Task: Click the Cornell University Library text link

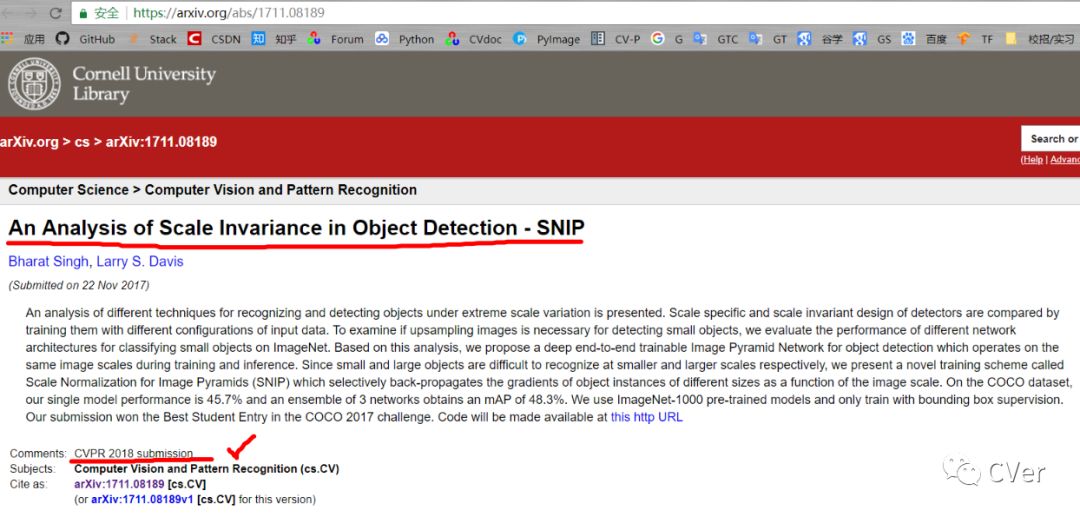Action: 144,84
